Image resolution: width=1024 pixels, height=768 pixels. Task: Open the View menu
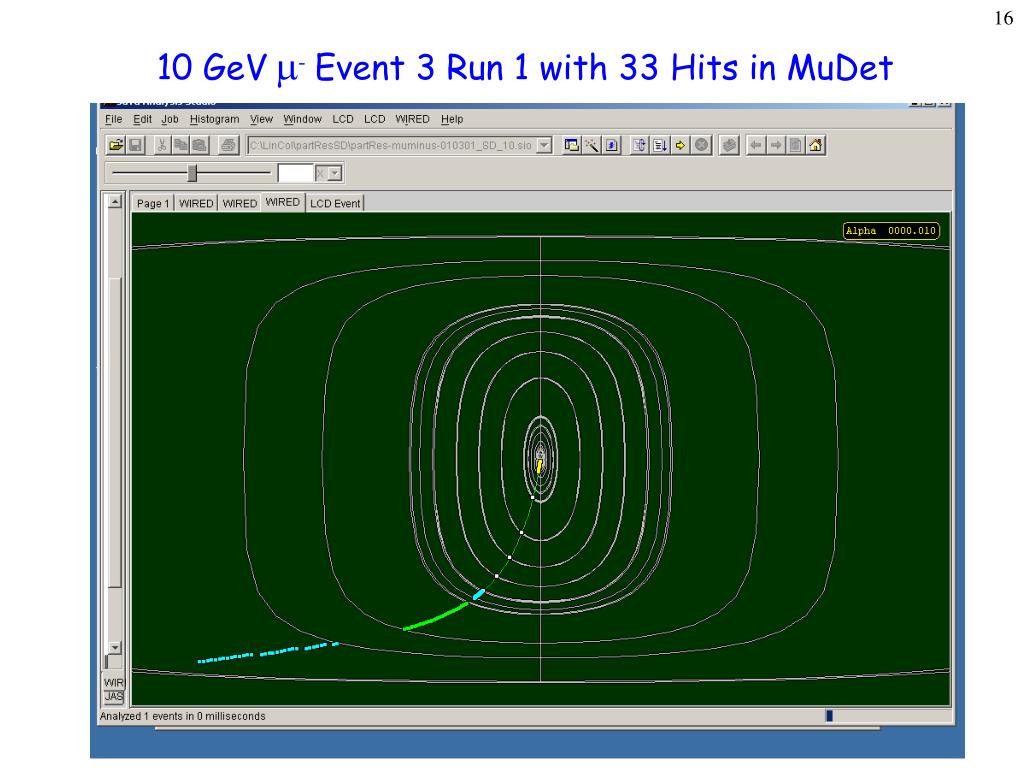261,119
